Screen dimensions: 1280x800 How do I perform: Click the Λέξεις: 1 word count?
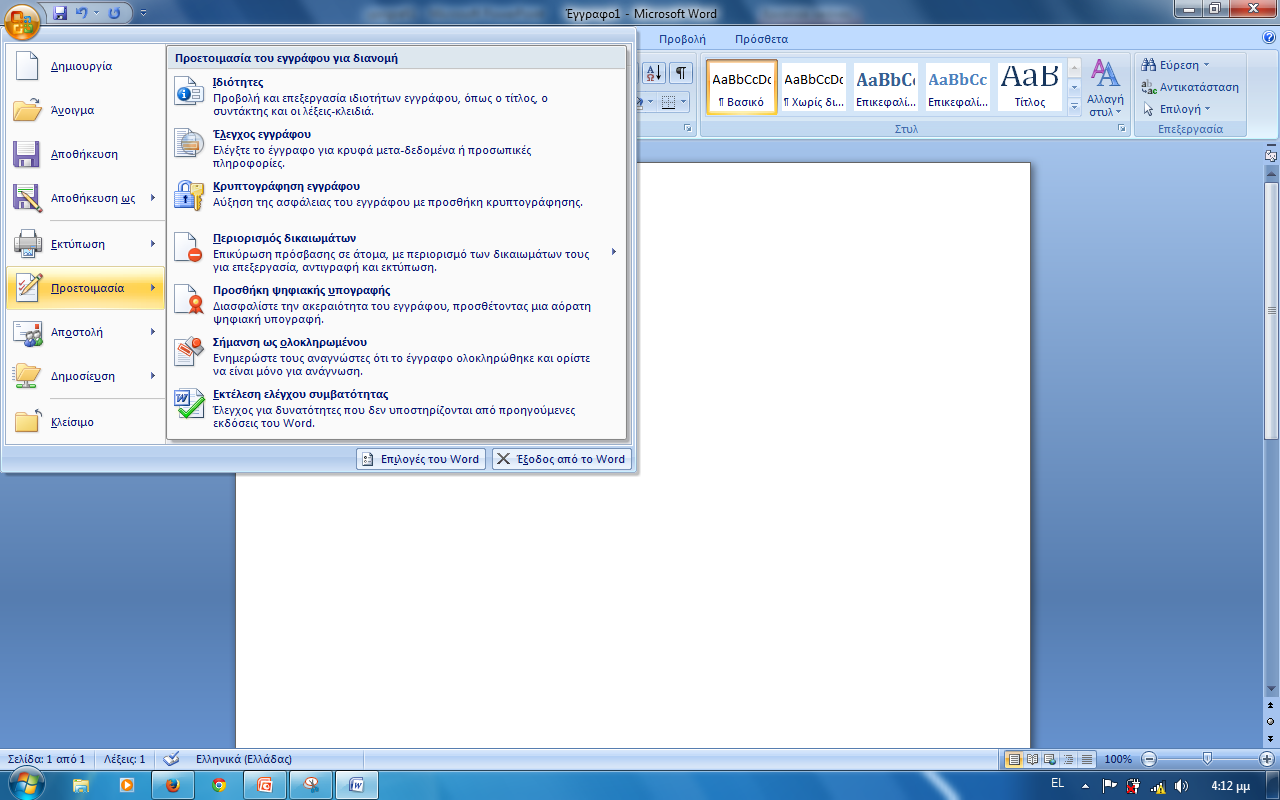(125, 759)
